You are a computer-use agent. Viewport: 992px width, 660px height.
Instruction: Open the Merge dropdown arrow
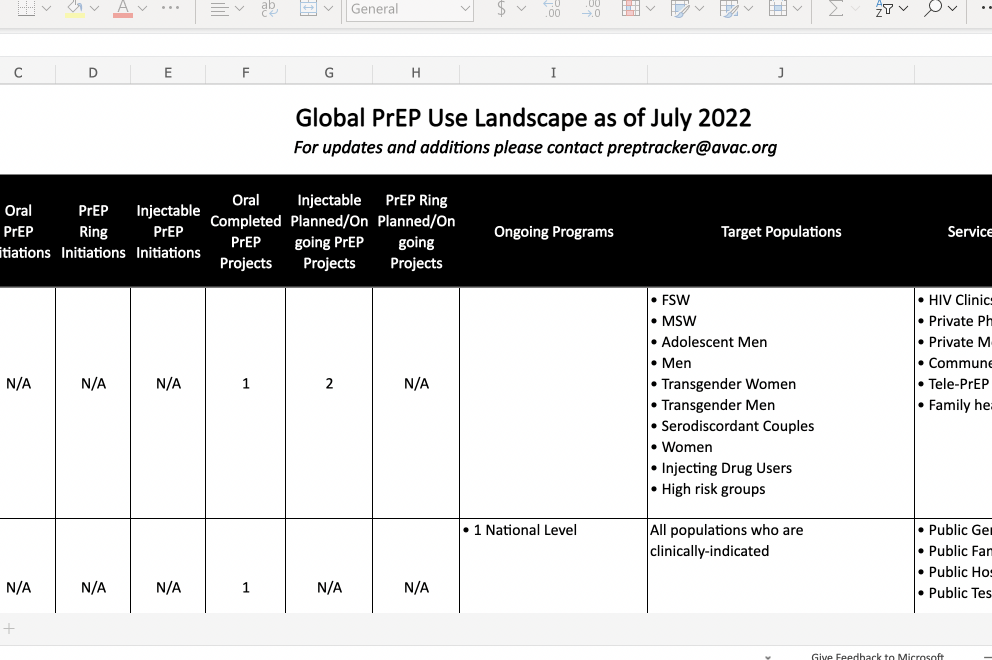coord(328,8)
